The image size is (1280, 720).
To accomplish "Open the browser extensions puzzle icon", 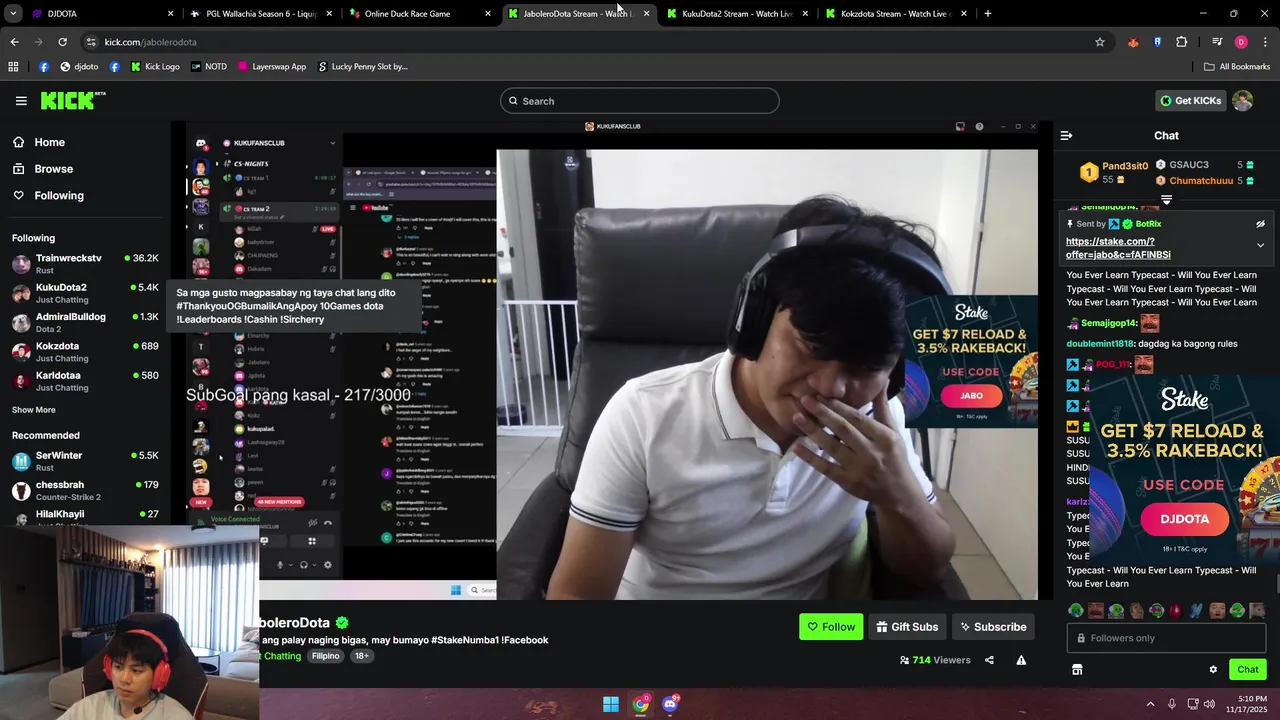I will (x=1181, y=42).
